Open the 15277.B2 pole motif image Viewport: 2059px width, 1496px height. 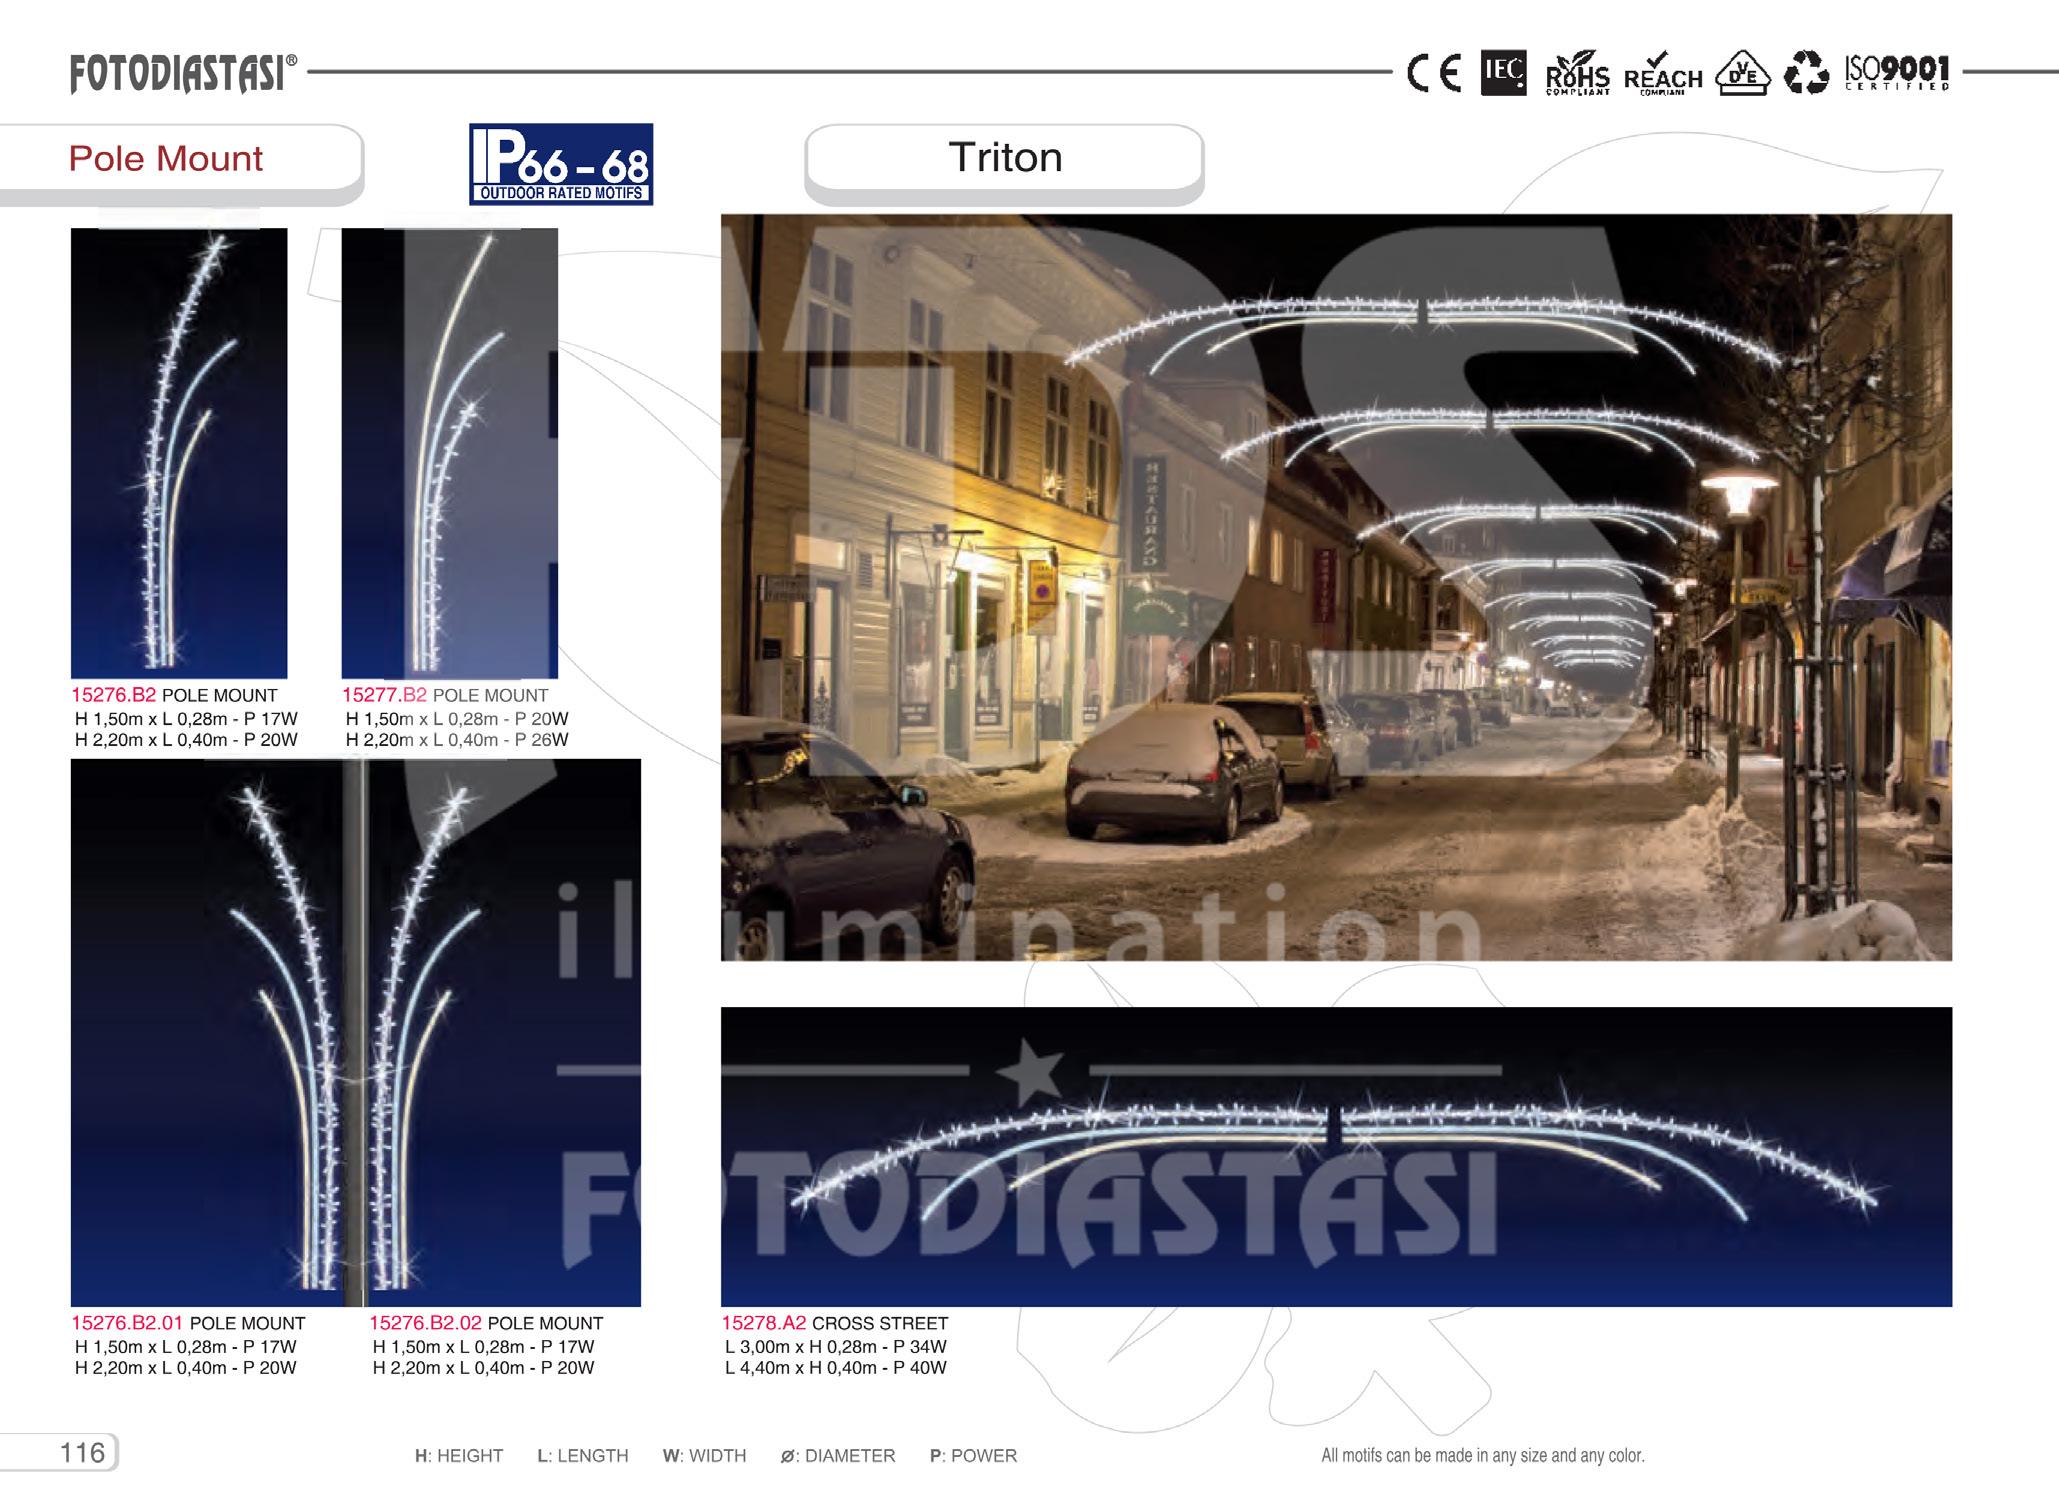point(449,453)
